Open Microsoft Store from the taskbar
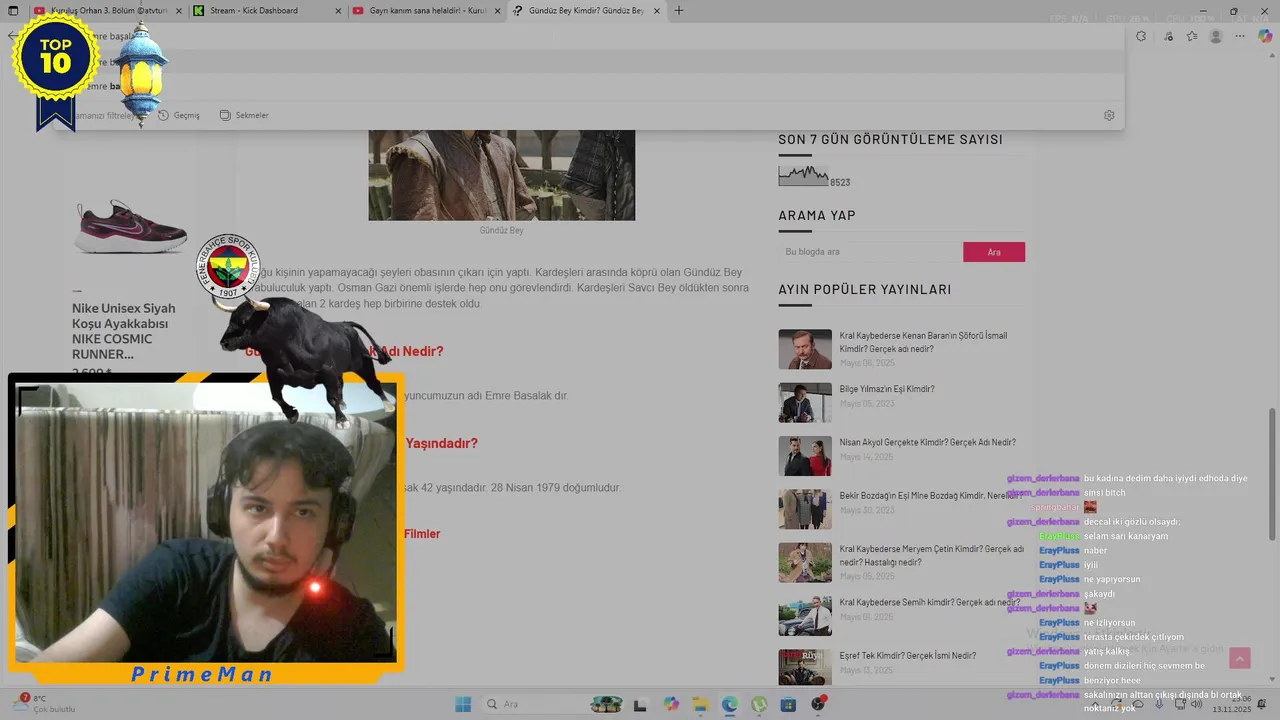 (789, 704)
